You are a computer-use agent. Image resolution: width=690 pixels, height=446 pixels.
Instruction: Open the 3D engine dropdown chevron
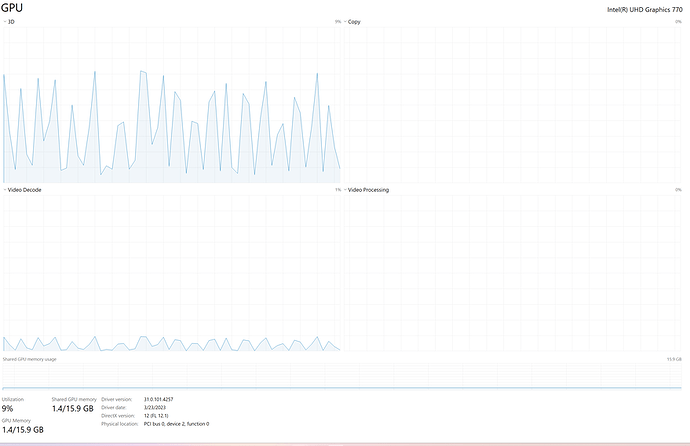(5, 22)
